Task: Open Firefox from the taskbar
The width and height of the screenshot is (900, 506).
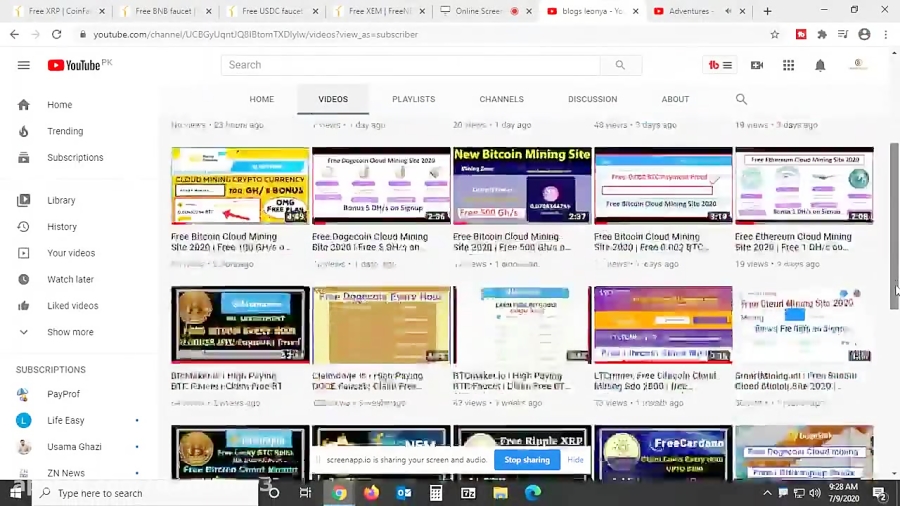Action: (371, 493)
